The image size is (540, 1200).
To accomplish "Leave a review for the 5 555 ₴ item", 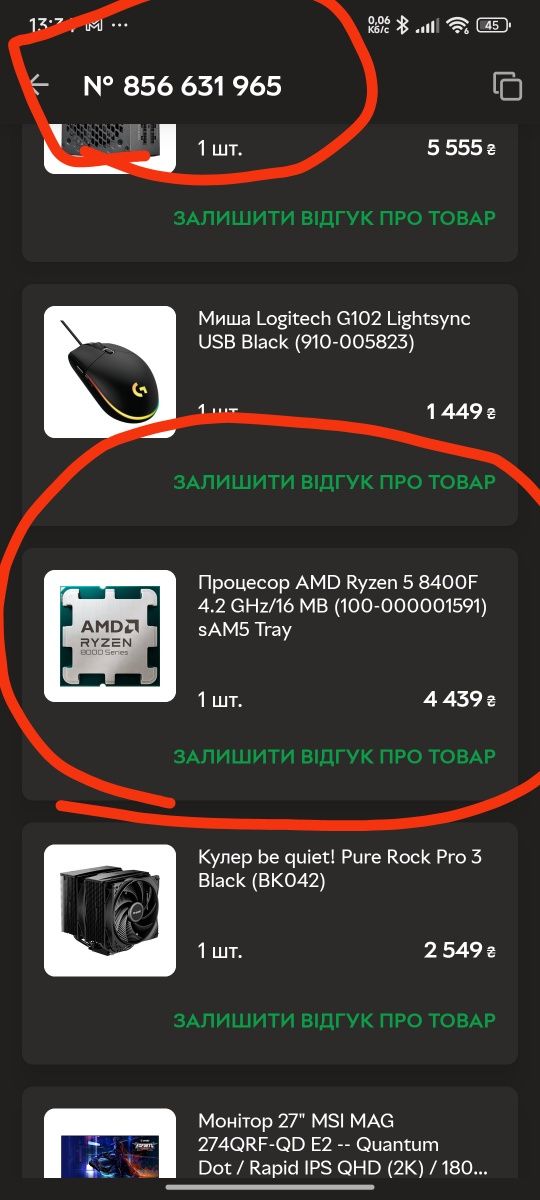I will 334,218.
